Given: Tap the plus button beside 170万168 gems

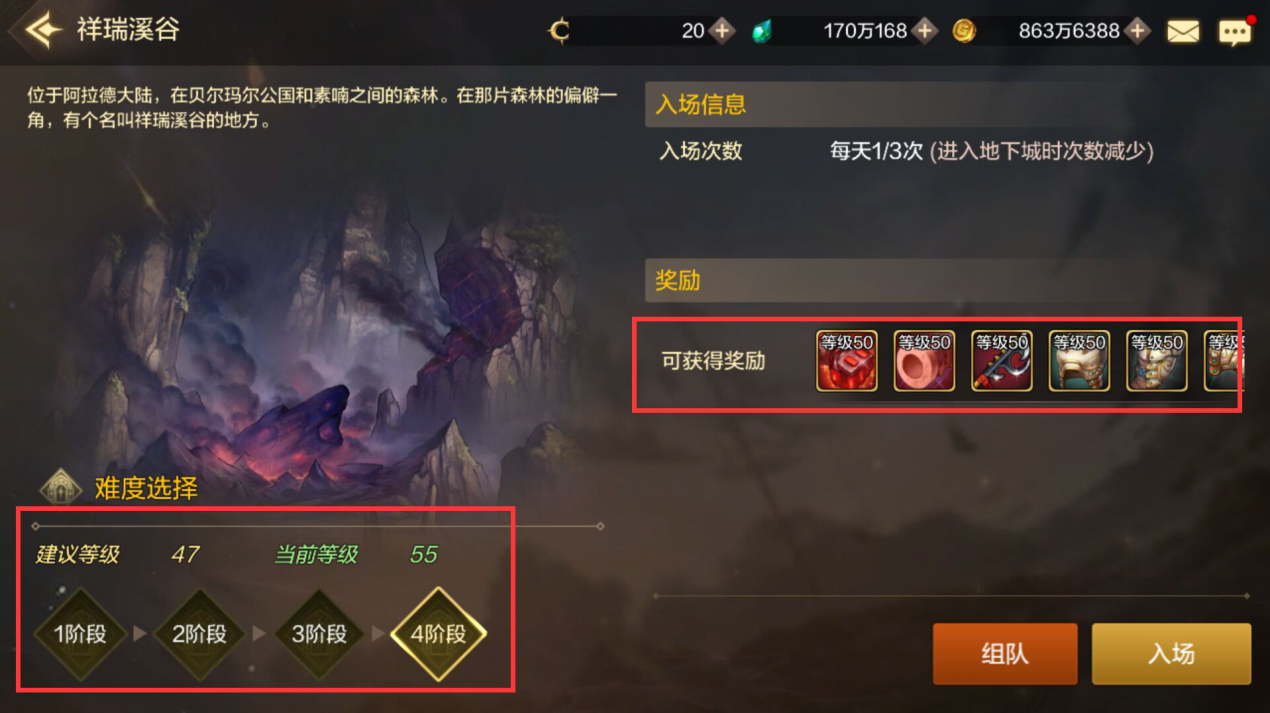Looking at the screenshot, I should 925,31.
